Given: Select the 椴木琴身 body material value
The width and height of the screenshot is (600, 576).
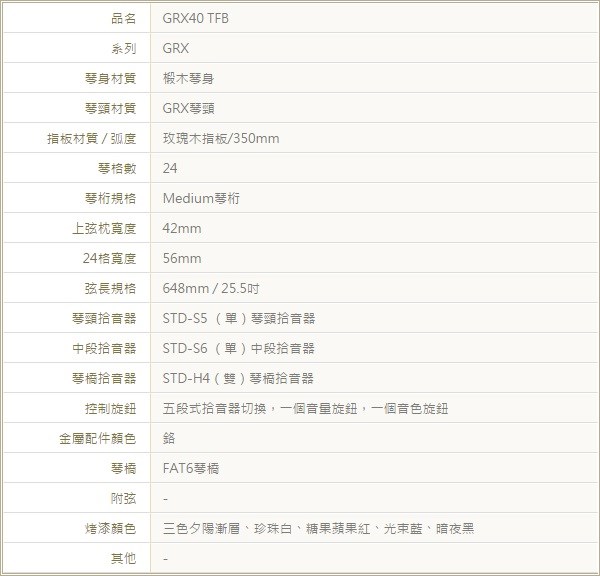Looking at the screenshot, I should point(187,78).
